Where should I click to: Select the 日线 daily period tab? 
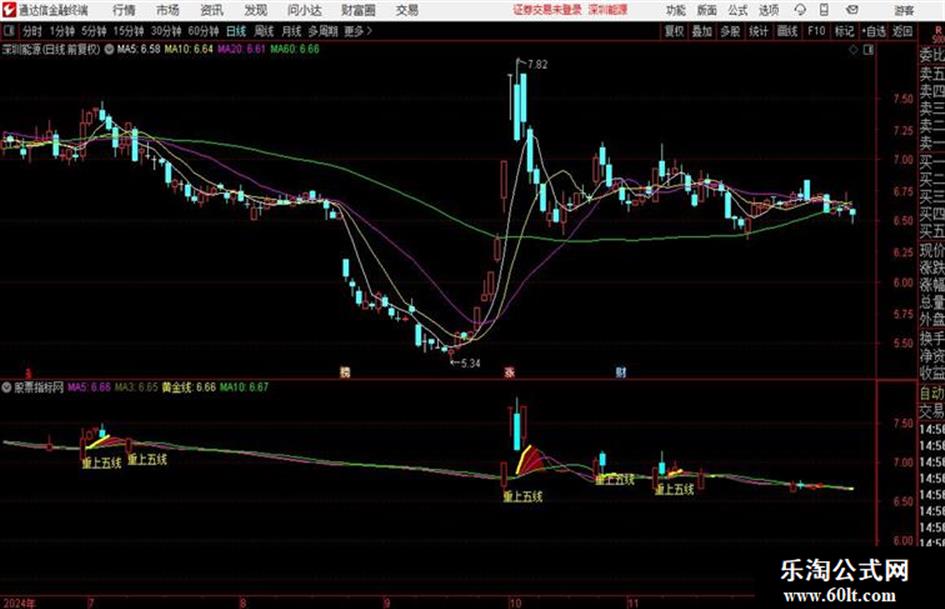point(236,31)
